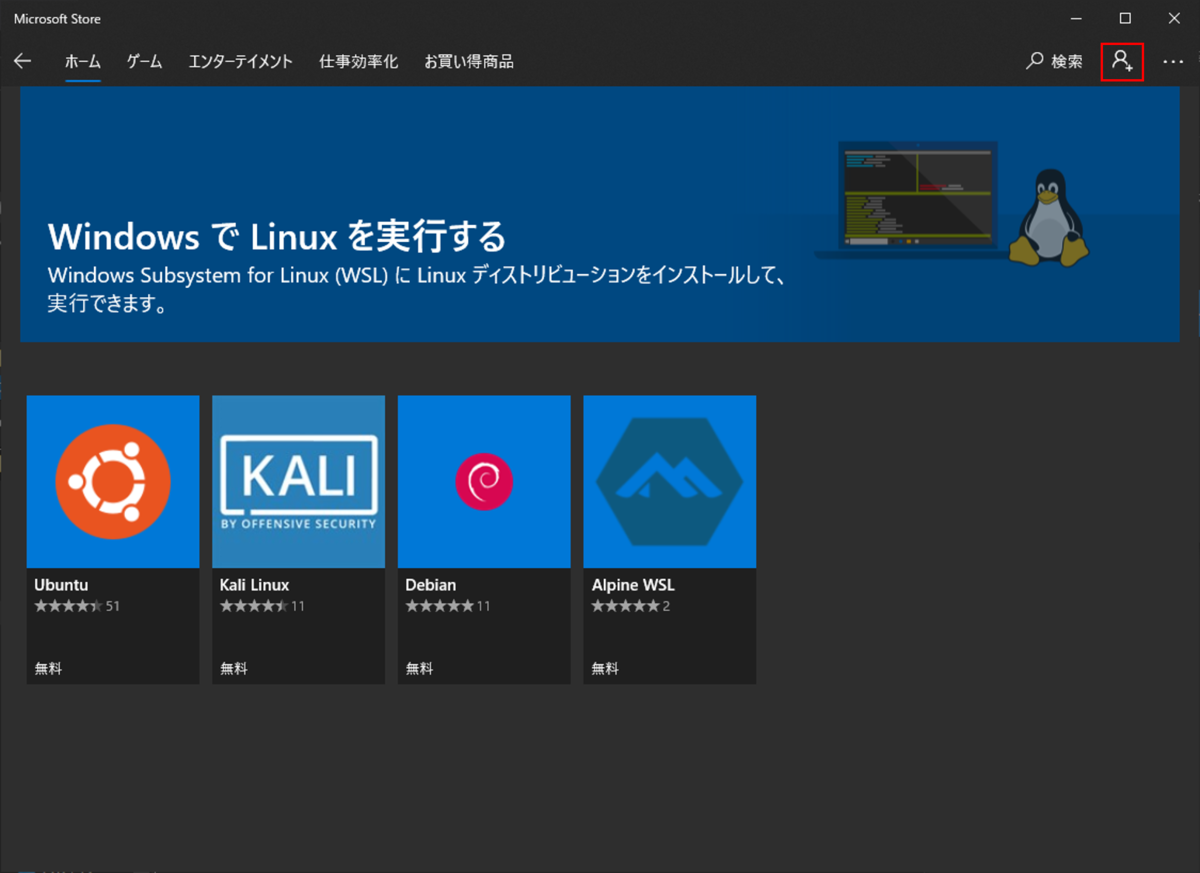Screen dimensions: 1200x873
Task: Click the Debian app name
Action: 431,585
